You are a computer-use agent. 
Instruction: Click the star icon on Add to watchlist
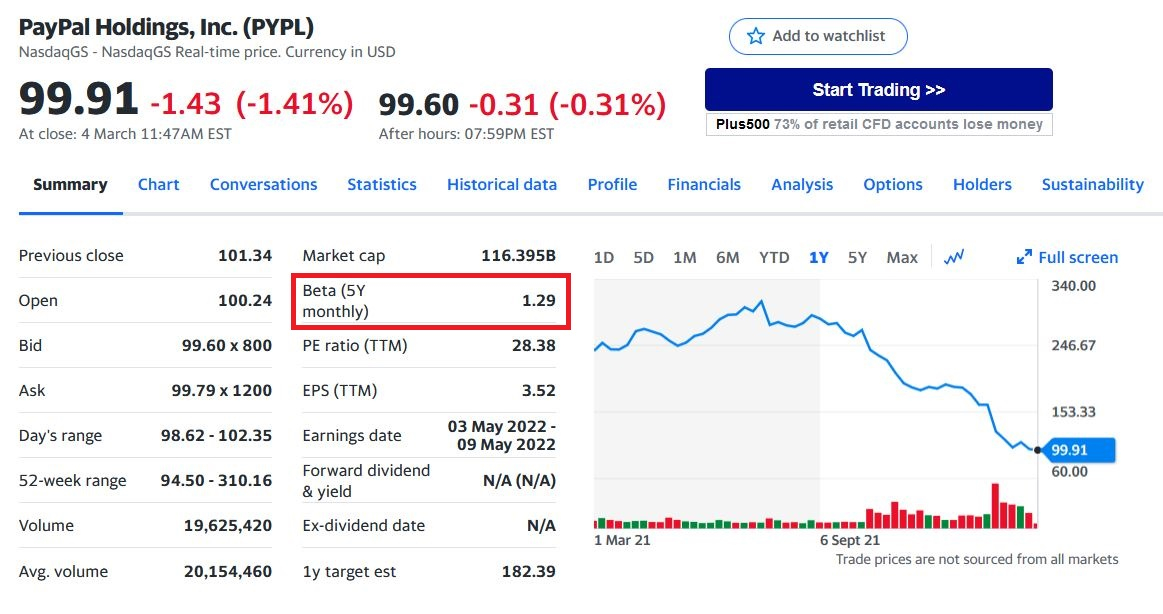pyautogui.click(x=755, y=36)
